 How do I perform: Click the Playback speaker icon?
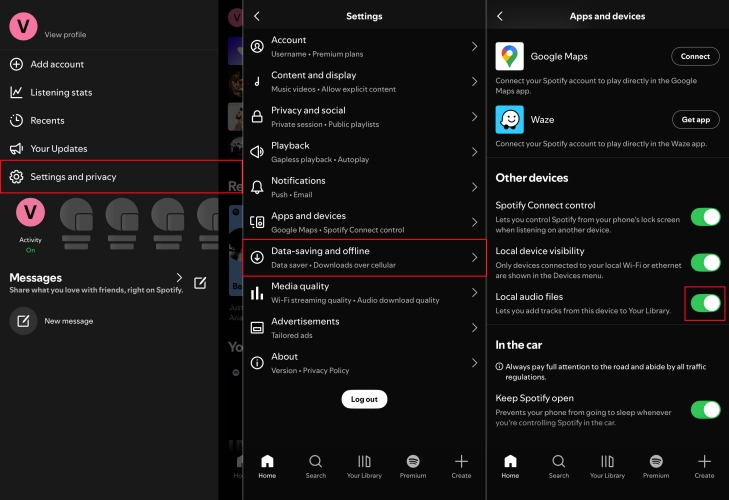(257, 152)
